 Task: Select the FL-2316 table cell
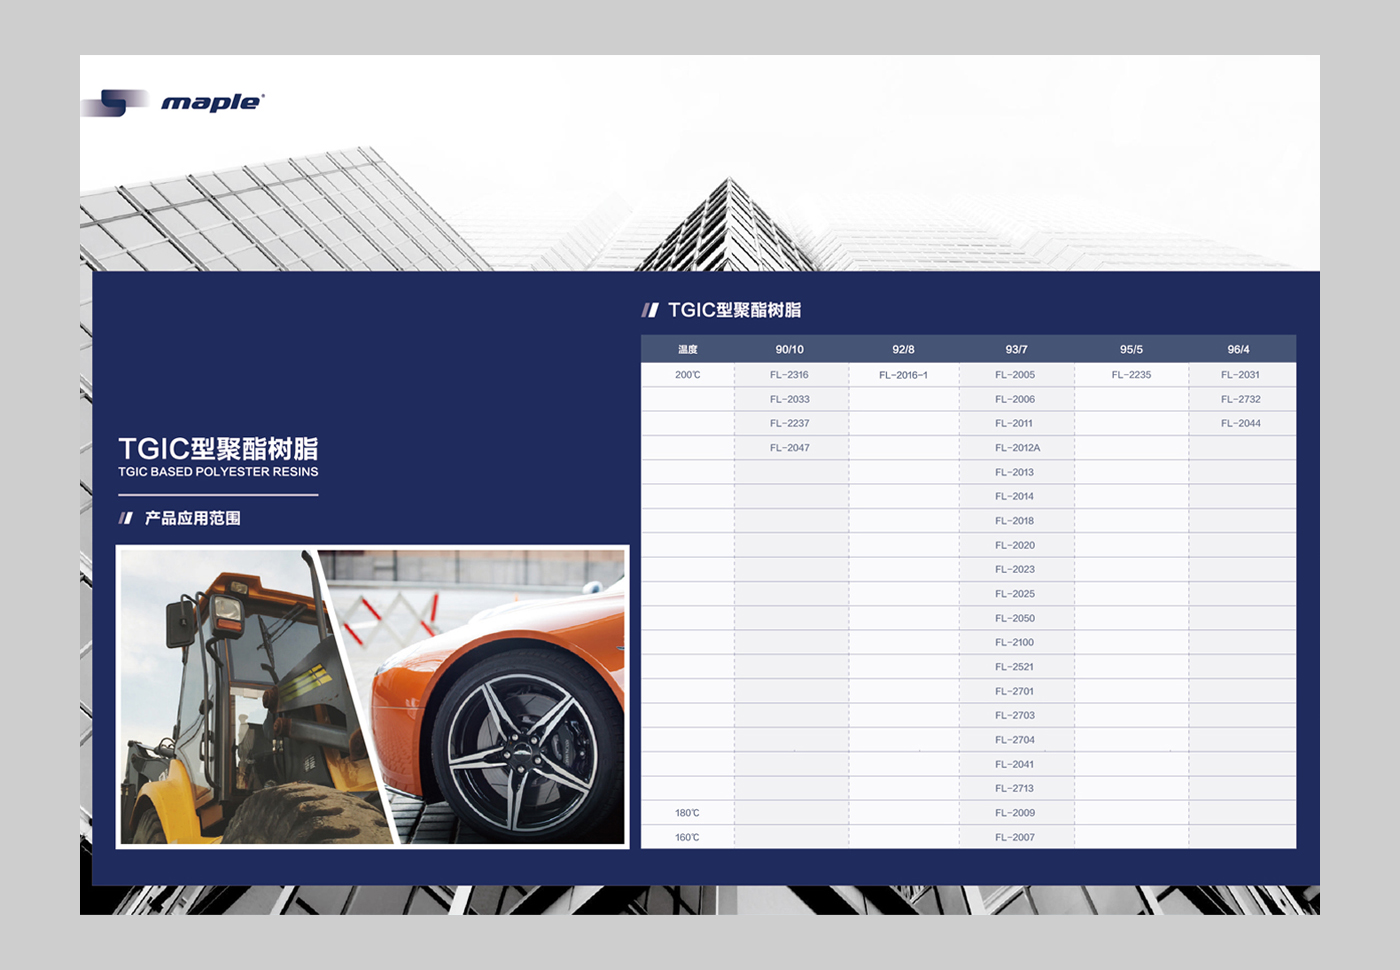coord(789,375)
